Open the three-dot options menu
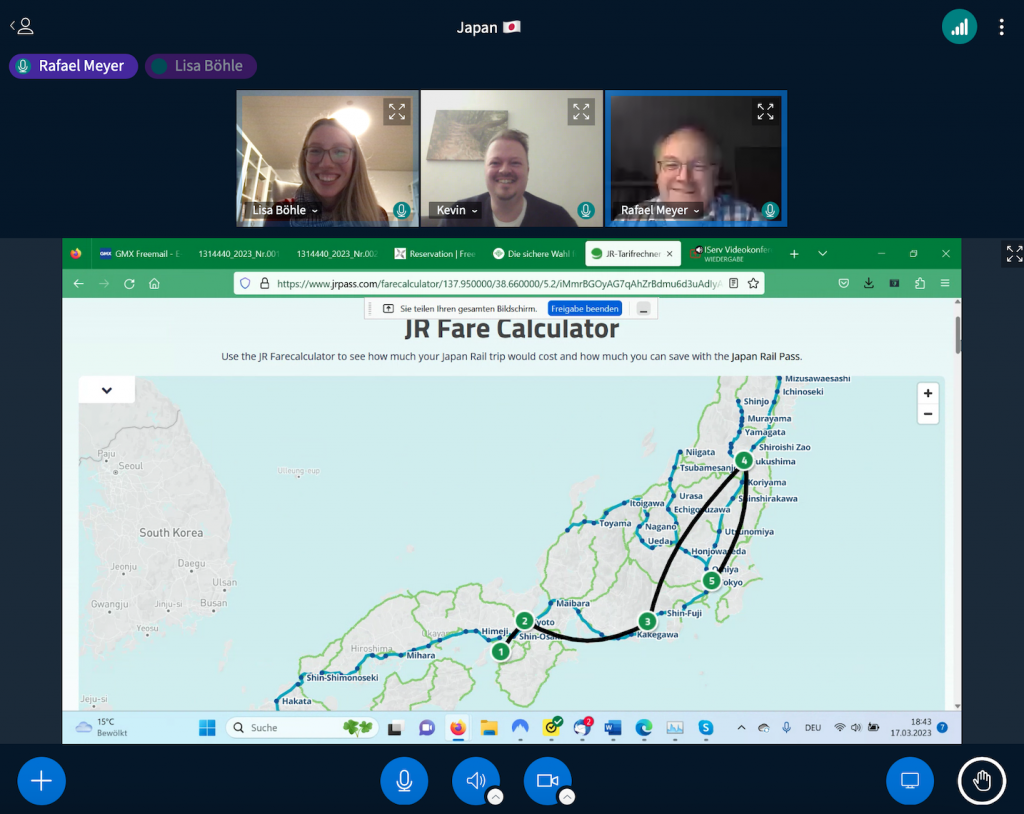This screenshot has width=1024, height=814. click(x=1001, y=27)
